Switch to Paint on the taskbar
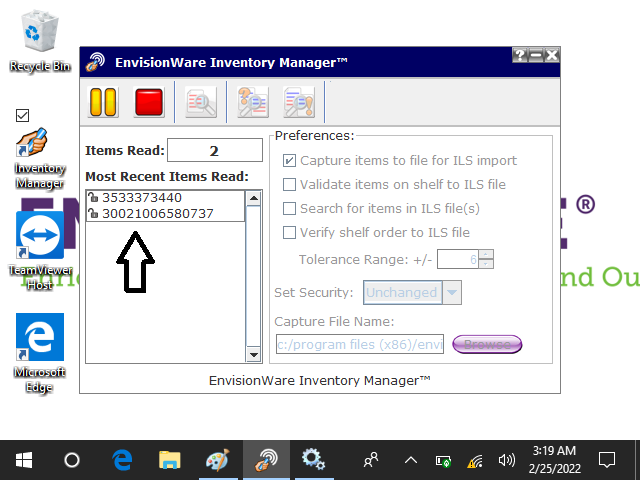The height and width of the screenshot is (480, 640). point(218,460)
